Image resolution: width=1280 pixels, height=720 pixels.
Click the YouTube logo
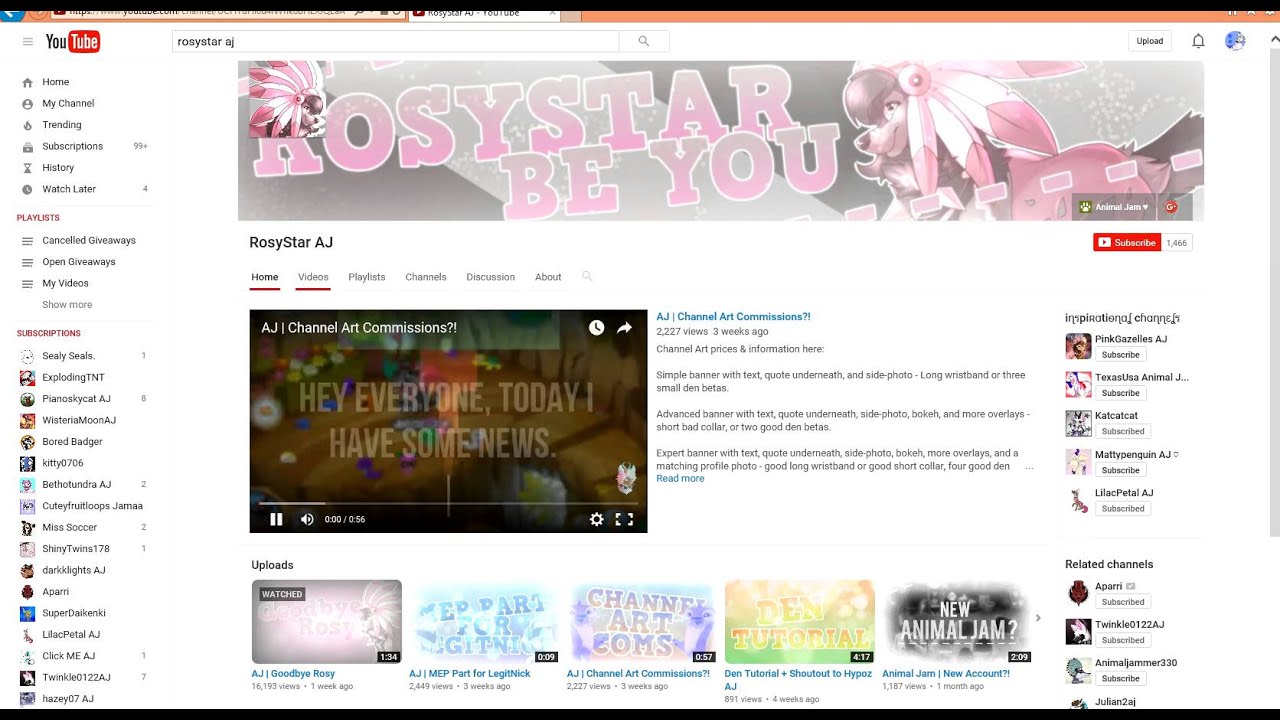(x=73, y=41)
